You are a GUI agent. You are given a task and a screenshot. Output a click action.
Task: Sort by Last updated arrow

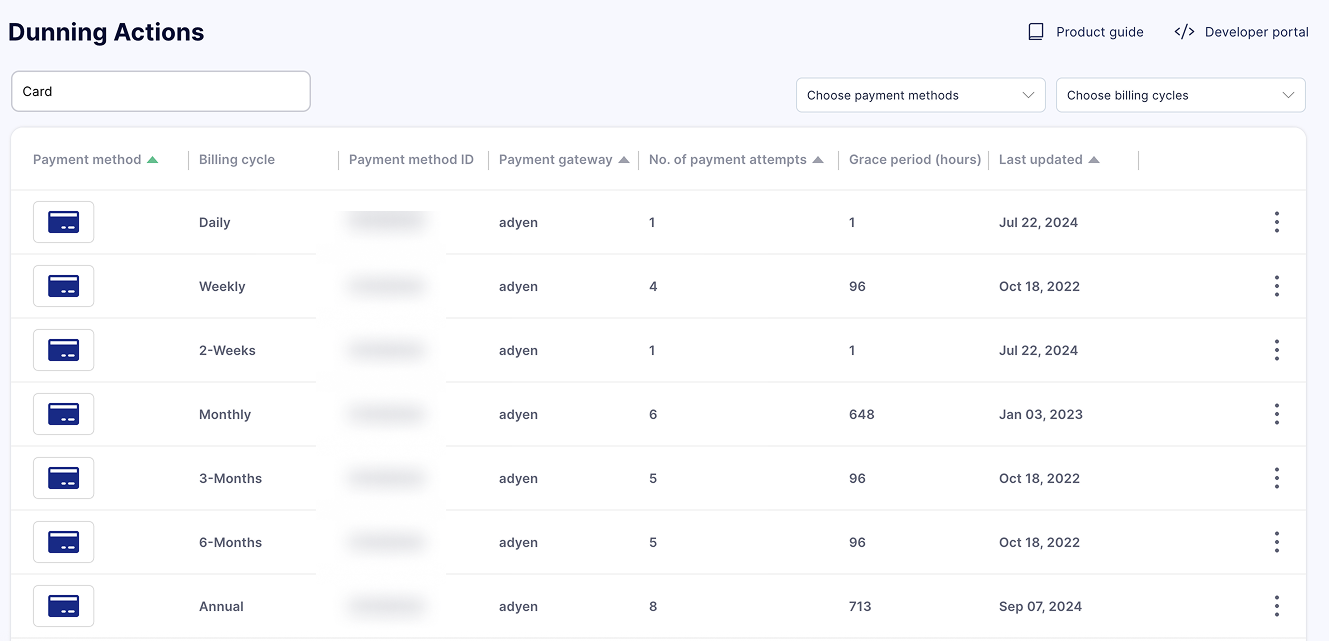tap(1094, 159)
